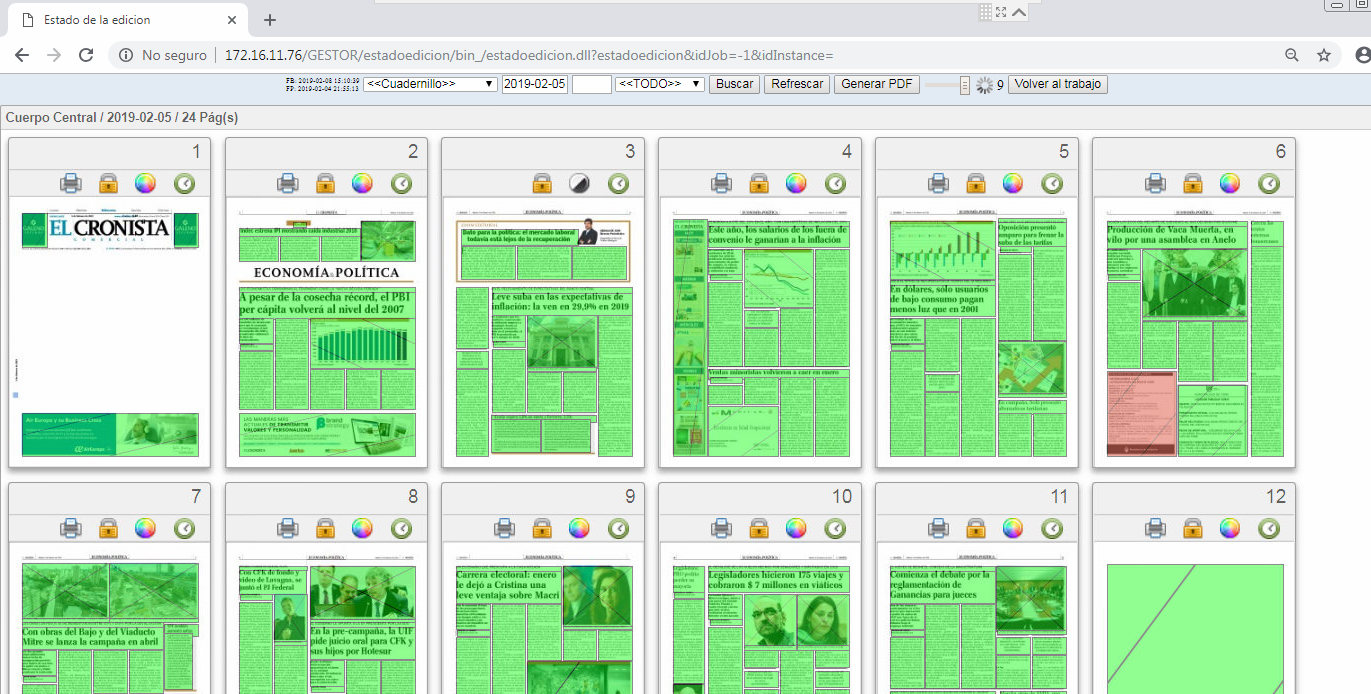Click the color wheel on page 7
The height and width of the screenshot is (694, 1371).
click(145, 528)
